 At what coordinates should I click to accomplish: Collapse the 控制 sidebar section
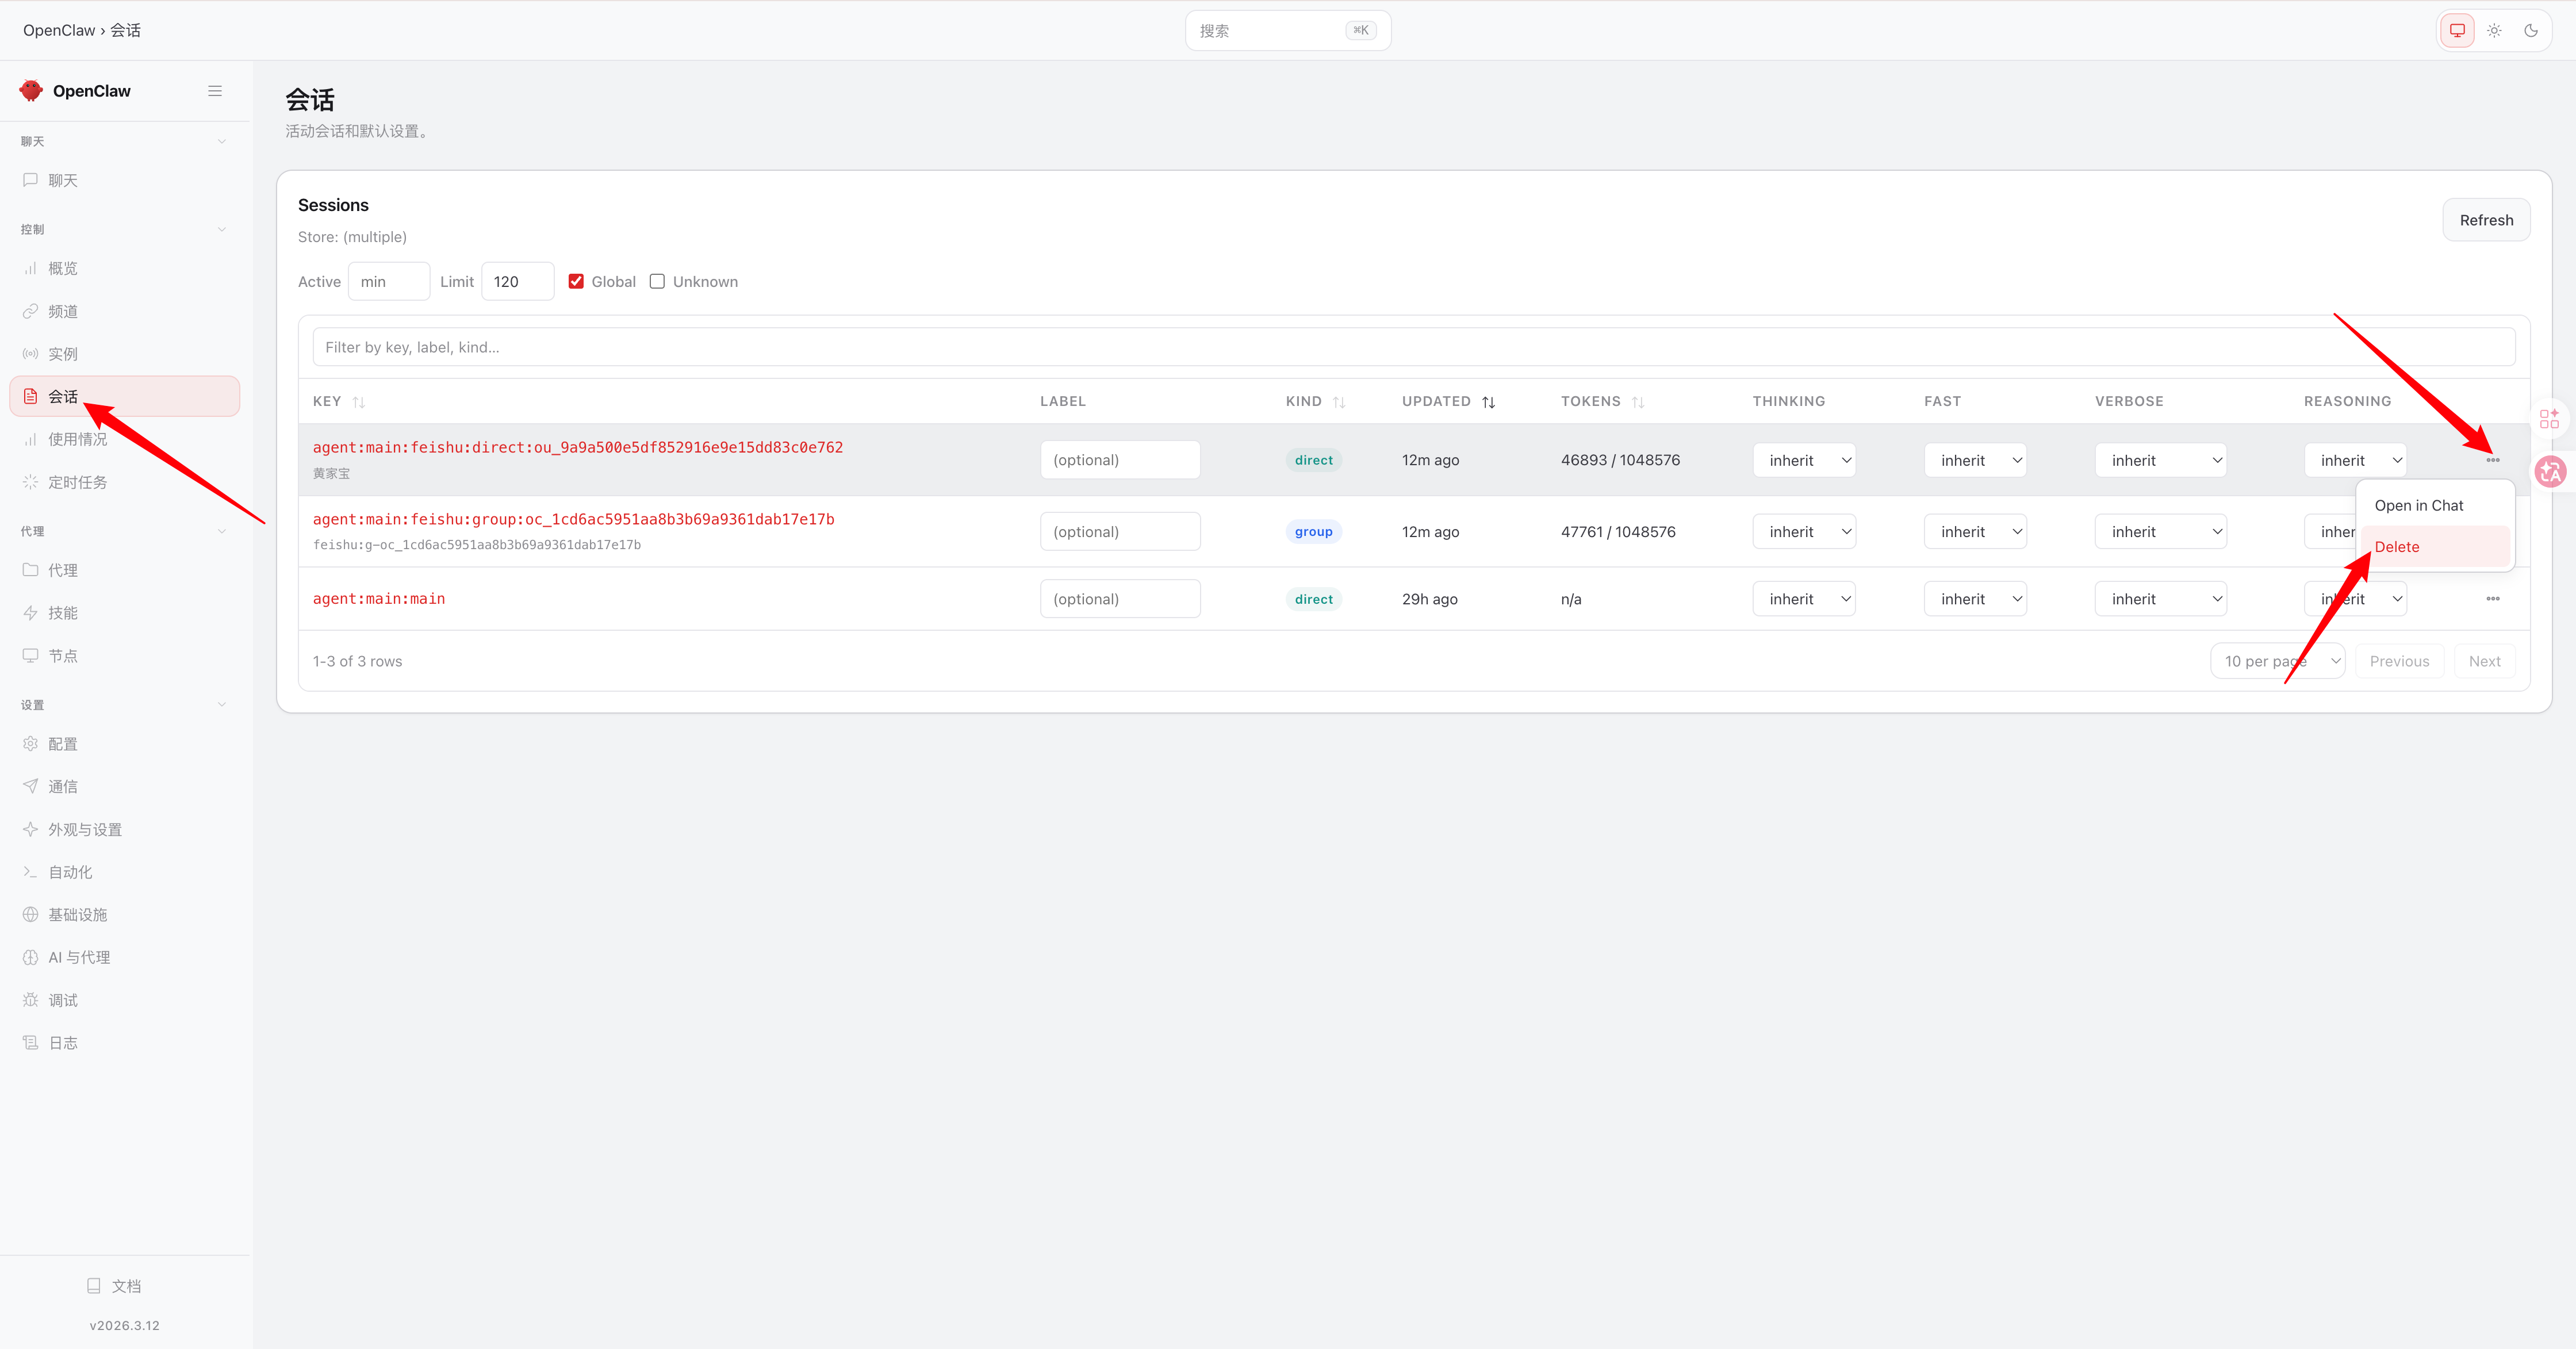(125, 229)
